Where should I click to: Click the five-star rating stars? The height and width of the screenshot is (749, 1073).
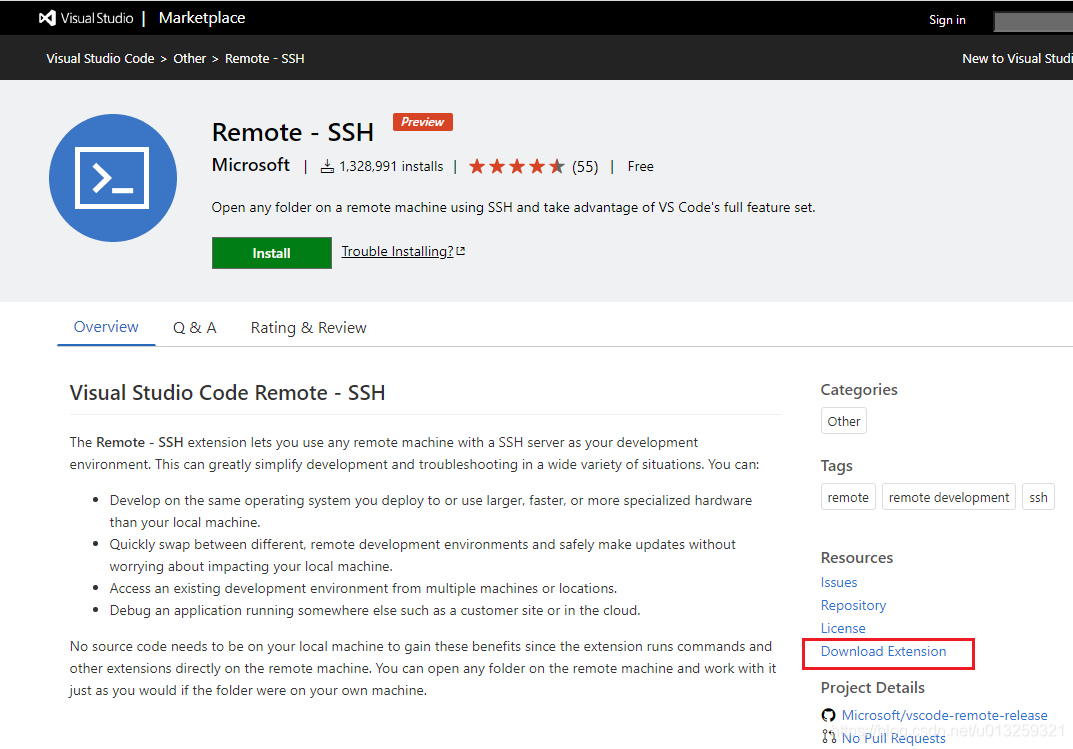517,166
